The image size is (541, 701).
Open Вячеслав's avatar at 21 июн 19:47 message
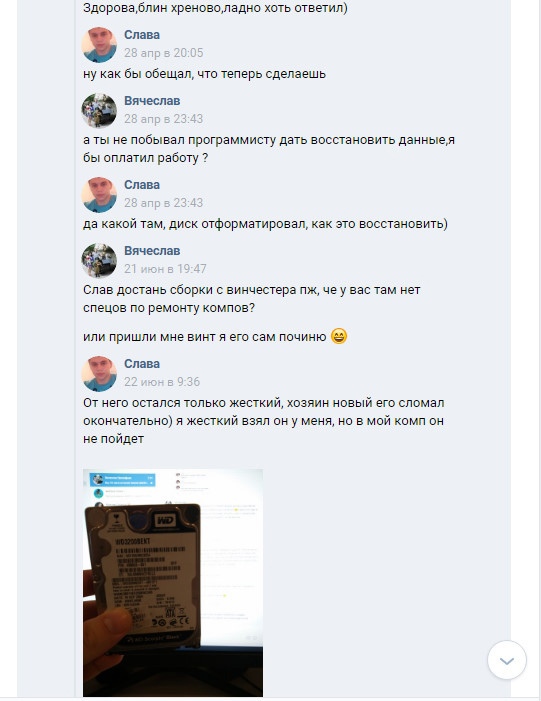tap(99, 261)
